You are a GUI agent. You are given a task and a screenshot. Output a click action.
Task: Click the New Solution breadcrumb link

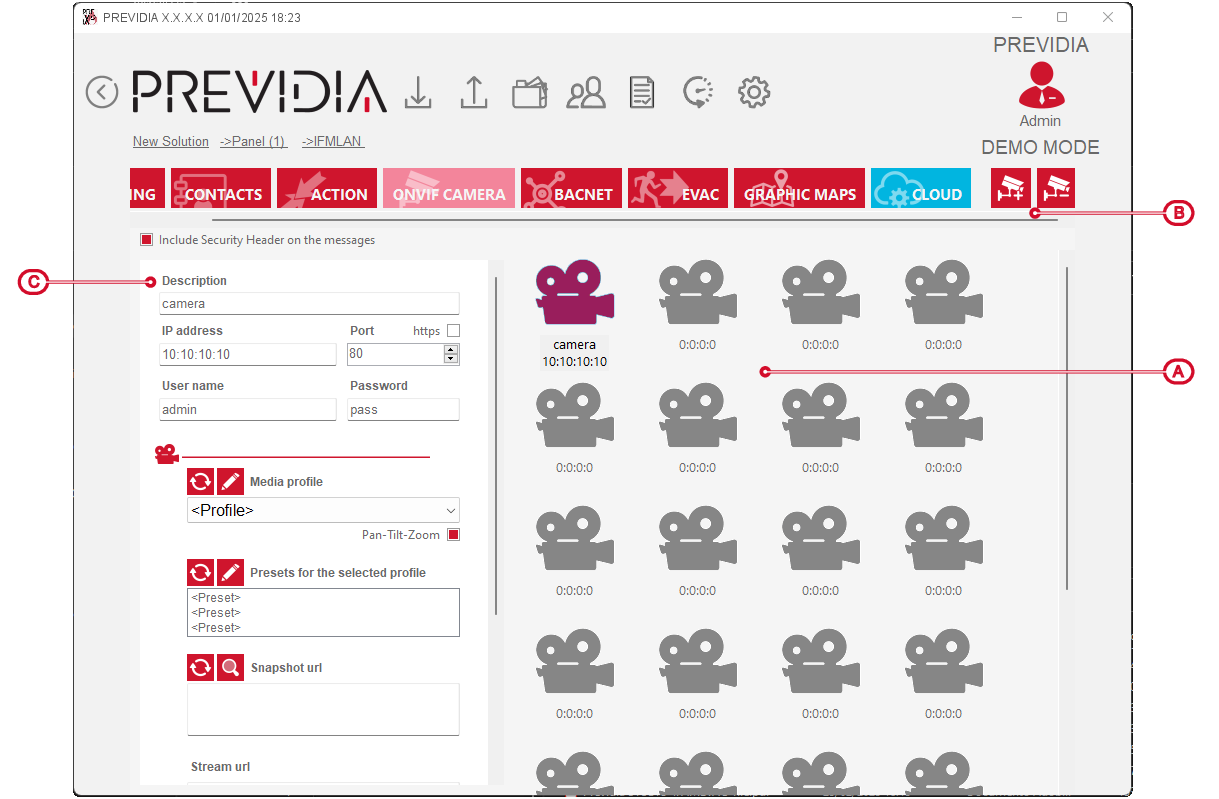171,142
